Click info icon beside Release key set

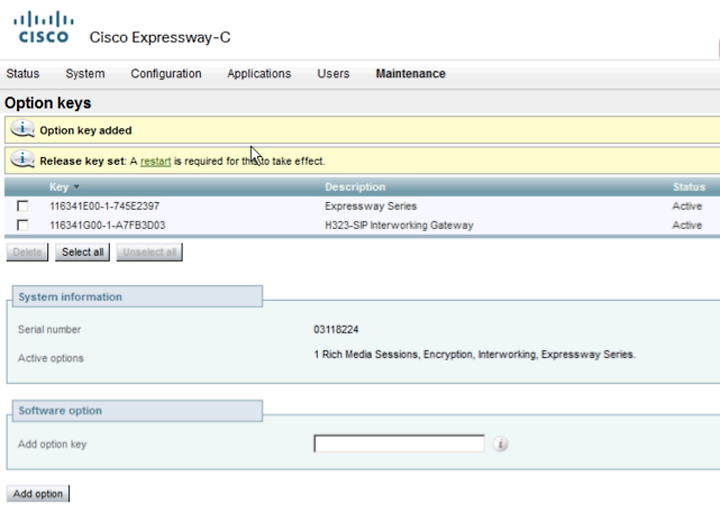[x=22, y=160]
